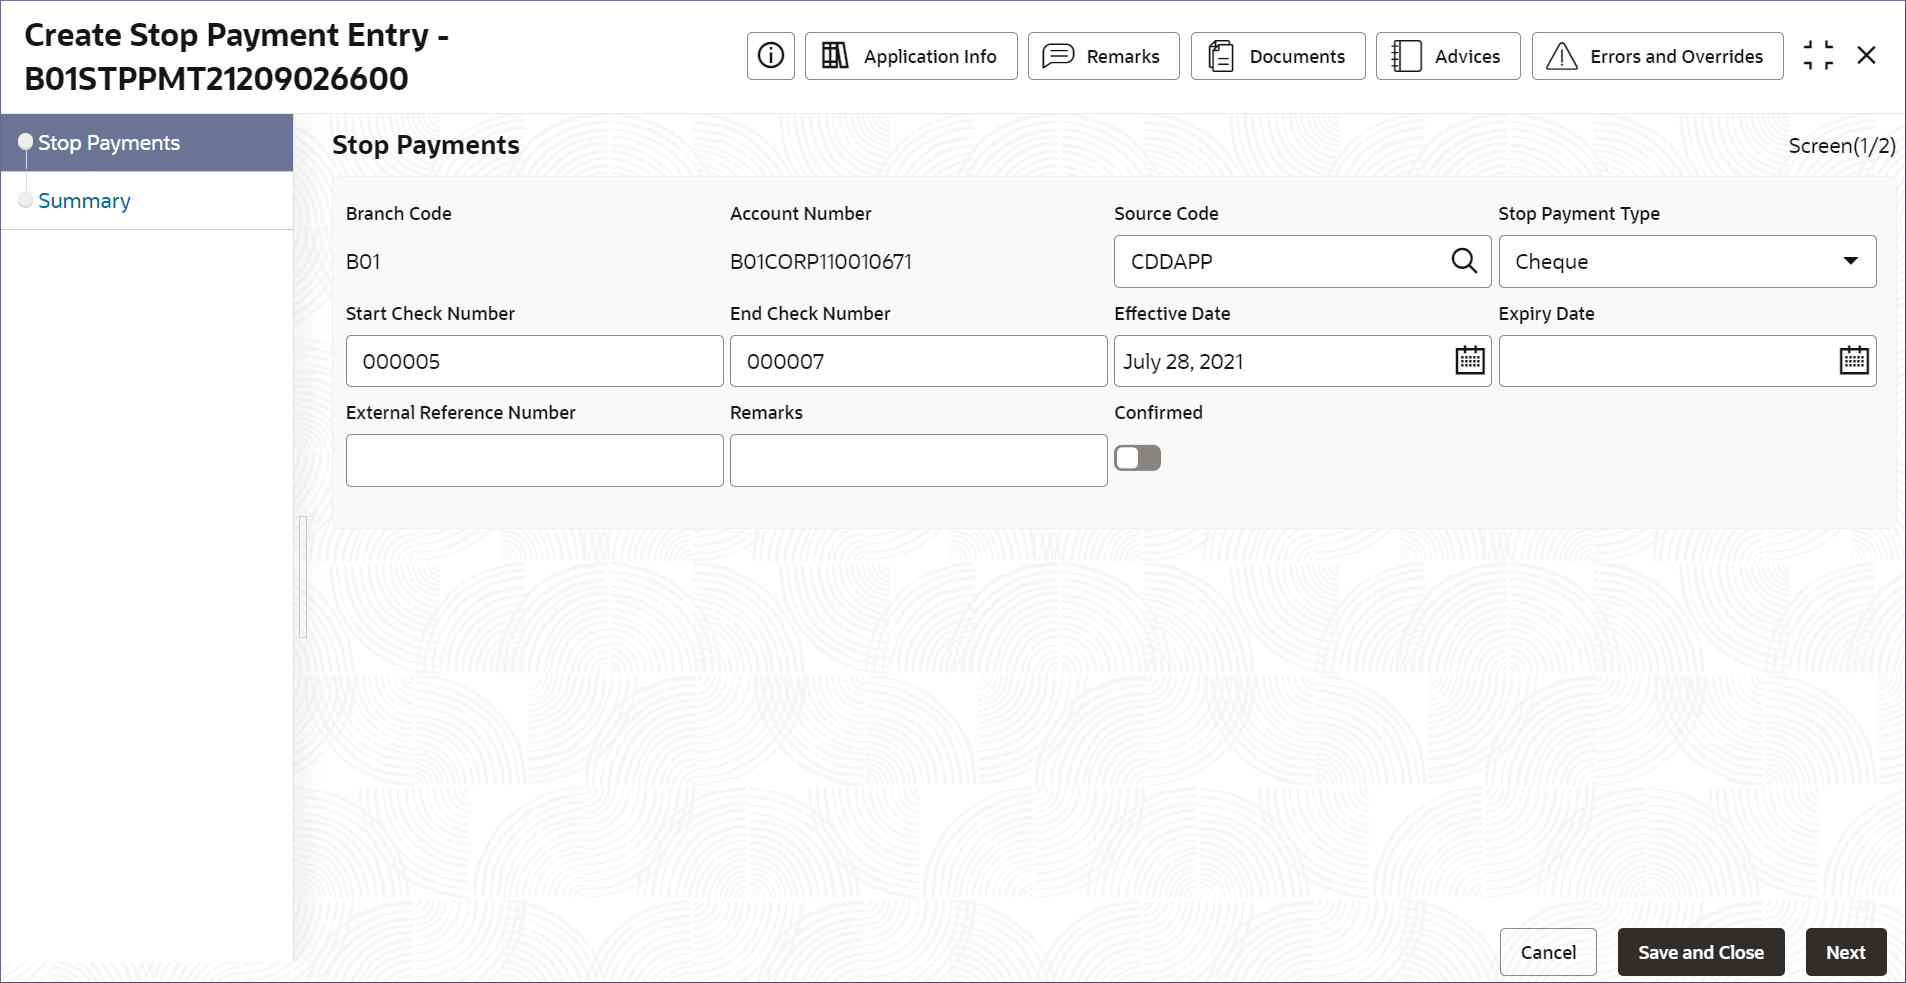Screen dimensions: 1906x983
Task: Click the account number B01CORP110010671
Action: click(821, 262)
